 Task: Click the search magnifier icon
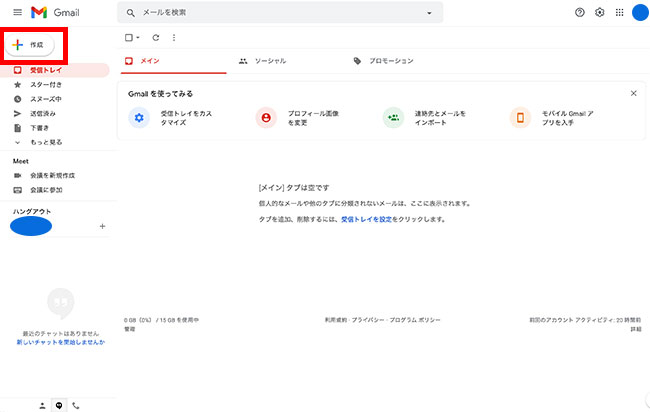point(131,13)
